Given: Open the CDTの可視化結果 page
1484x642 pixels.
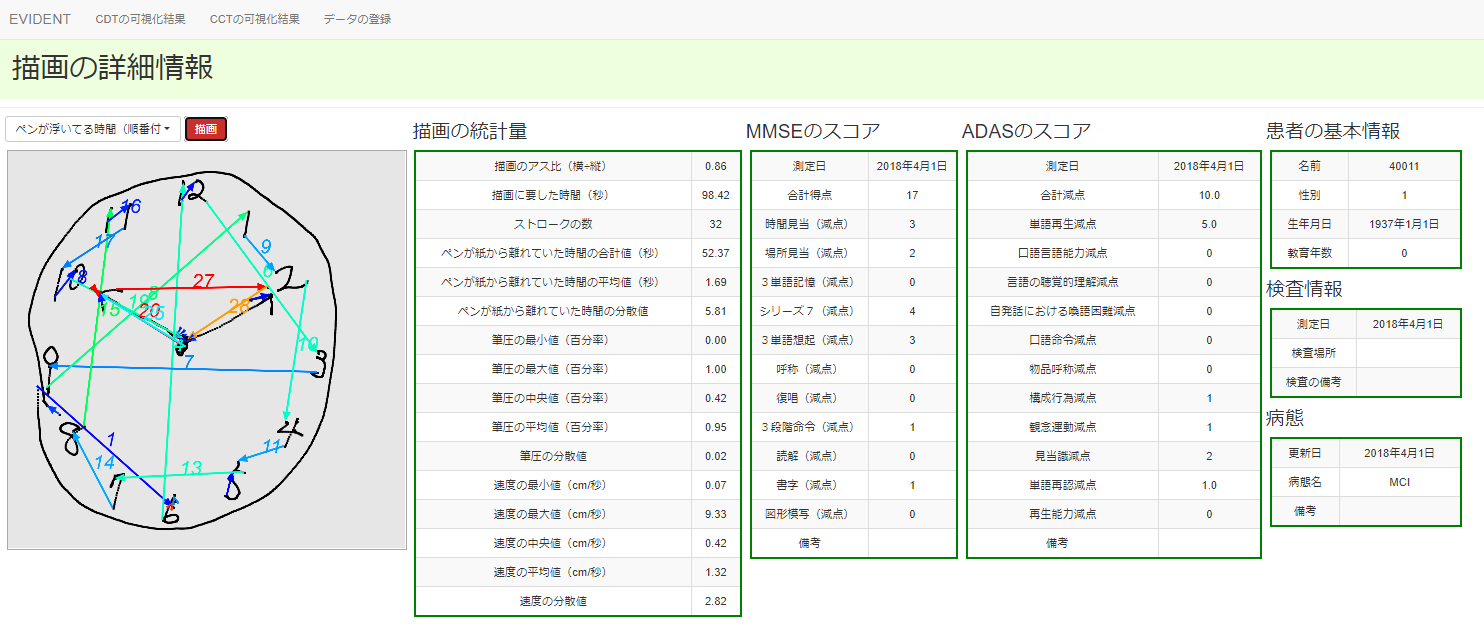Looking at the screenshot, I should pyautogui.click(x=140, y=19).
